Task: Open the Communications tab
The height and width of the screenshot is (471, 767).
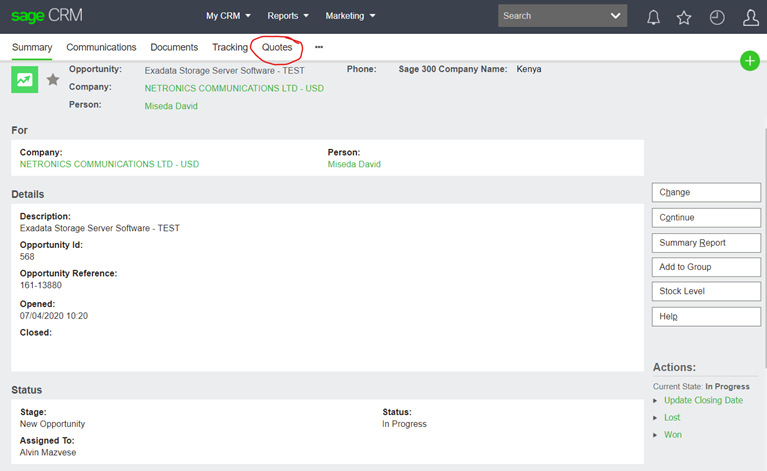Action: pyautogui.click(x=101, y=47)
